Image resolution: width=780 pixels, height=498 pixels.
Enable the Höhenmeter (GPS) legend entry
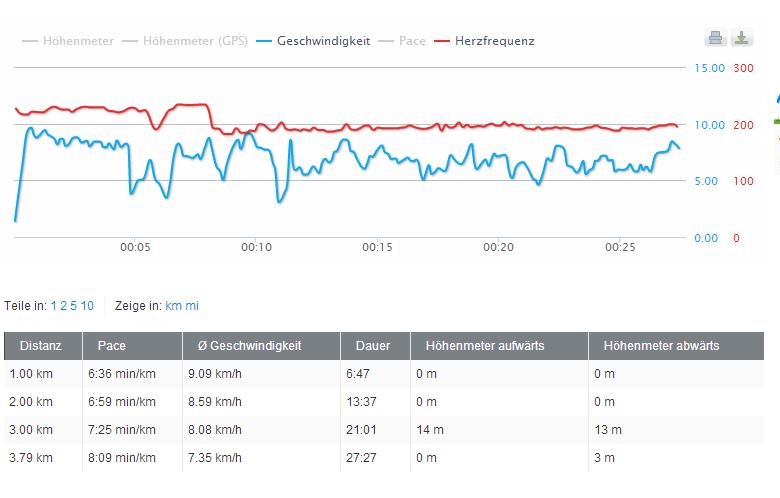click(x=189, y=41)
